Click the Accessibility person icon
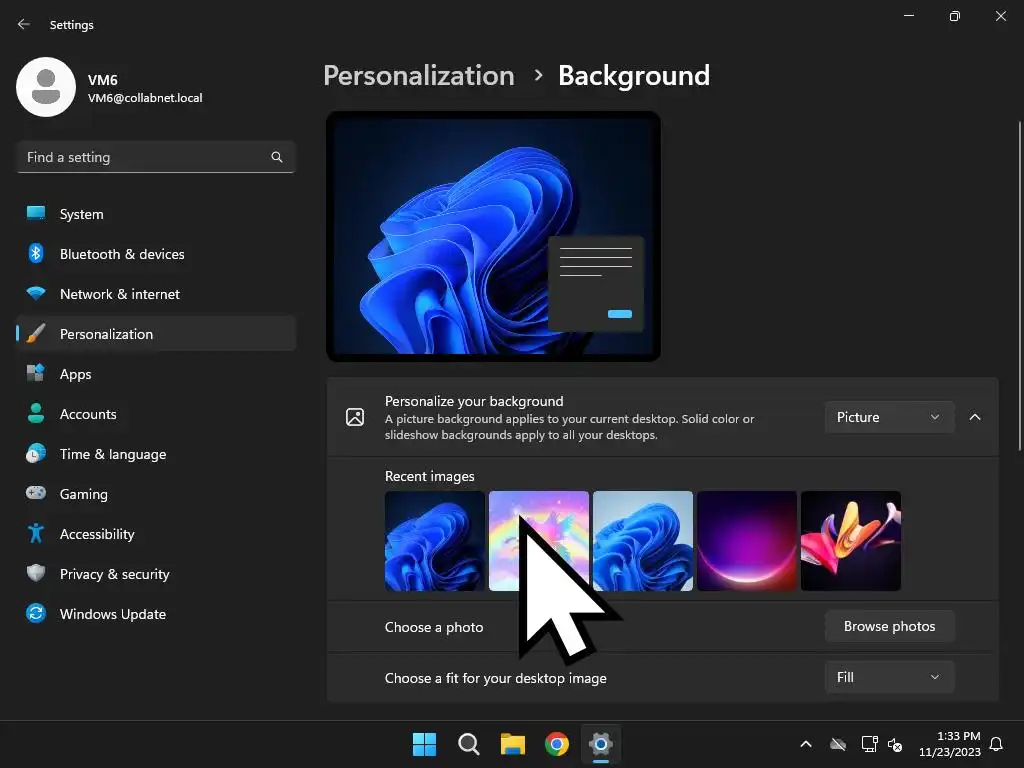Image resolution: width=1024 pixels, height=768 pixels. pos(36,534)
